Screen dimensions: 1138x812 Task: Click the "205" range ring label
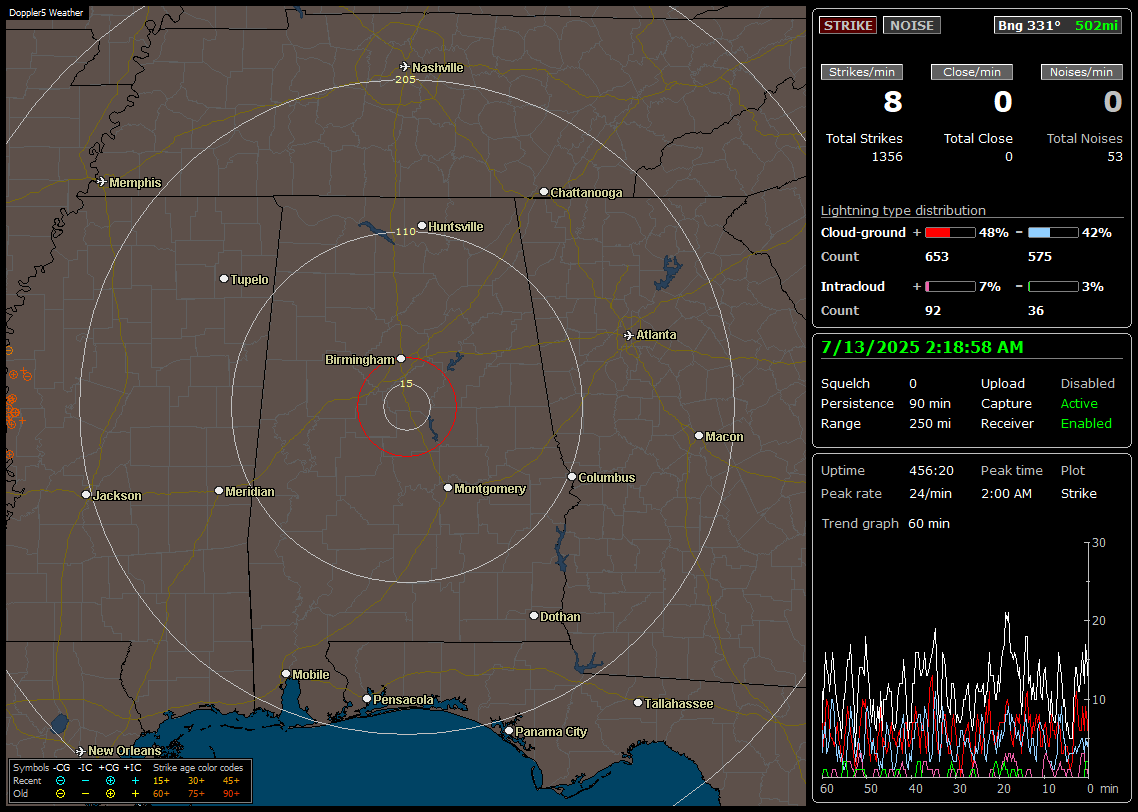405,79
